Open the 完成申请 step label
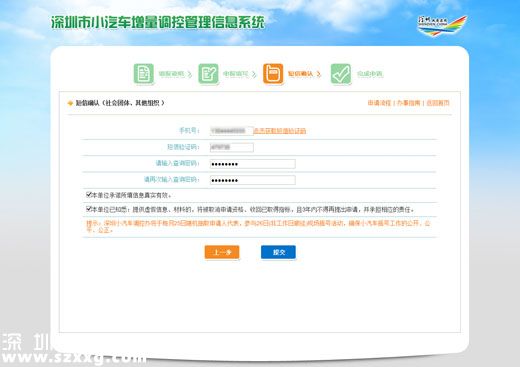 click(370, 74)
